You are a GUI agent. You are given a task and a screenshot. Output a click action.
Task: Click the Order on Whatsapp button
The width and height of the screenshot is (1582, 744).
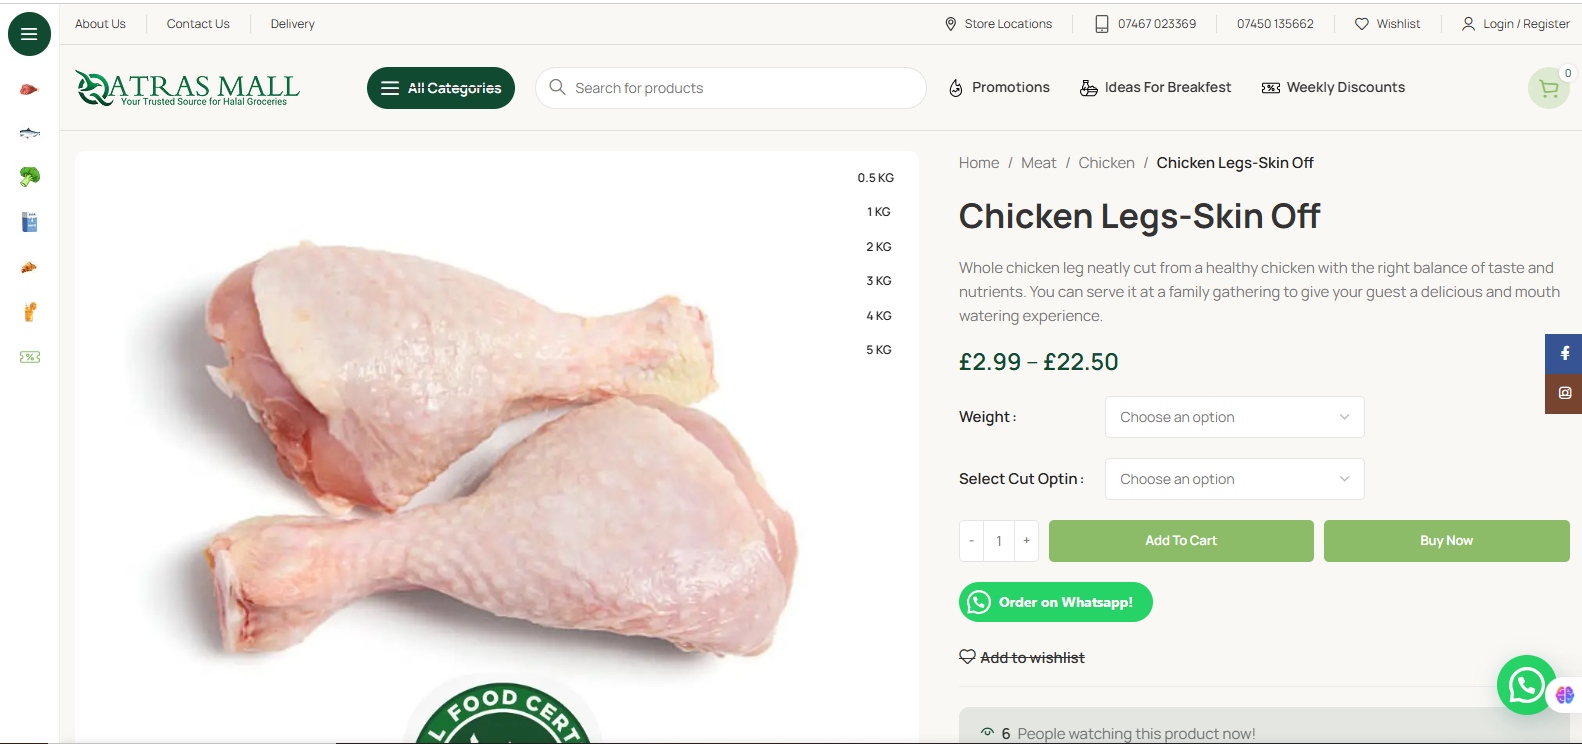pos(1055,602)
